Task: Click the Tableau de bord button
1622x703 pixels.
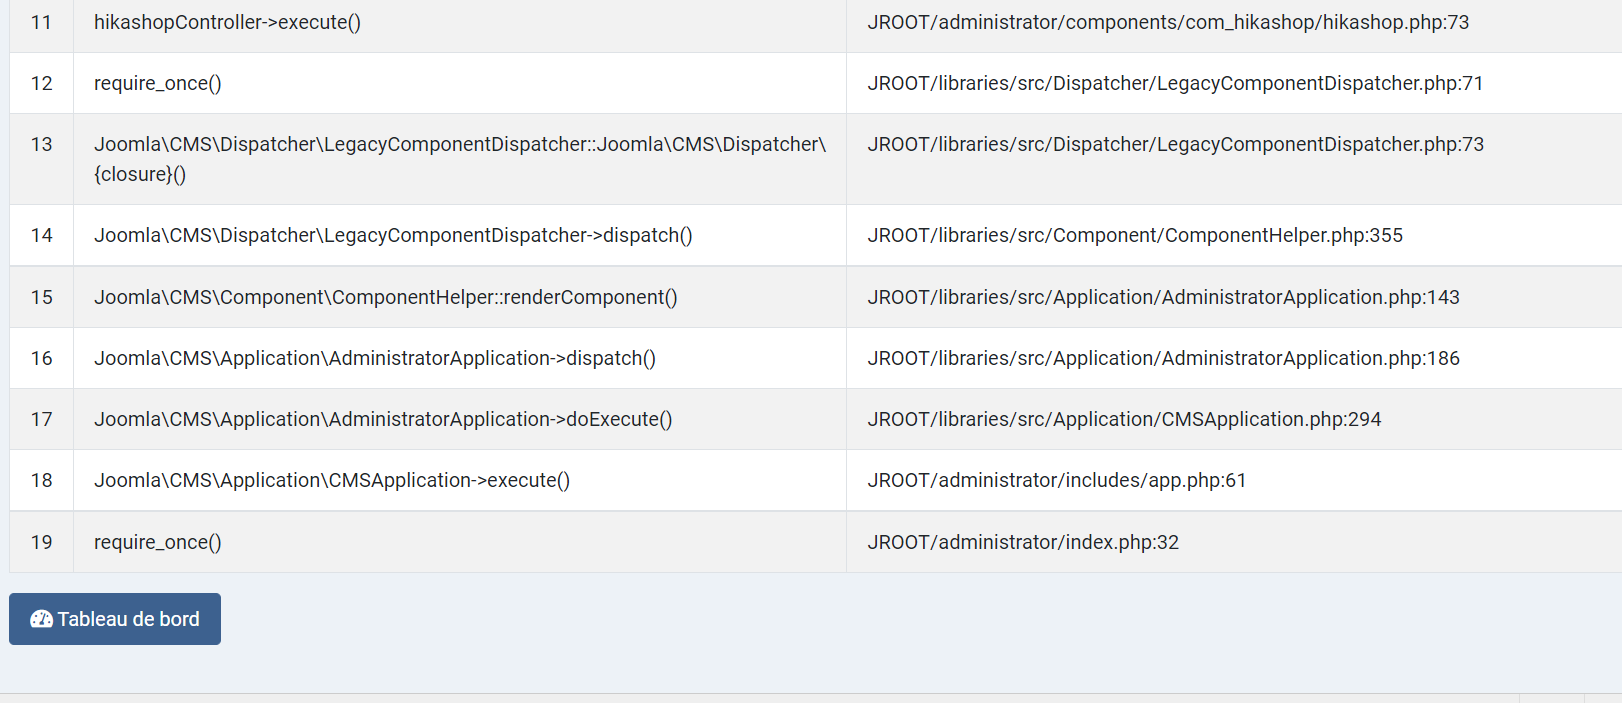Action: point(115,619)
